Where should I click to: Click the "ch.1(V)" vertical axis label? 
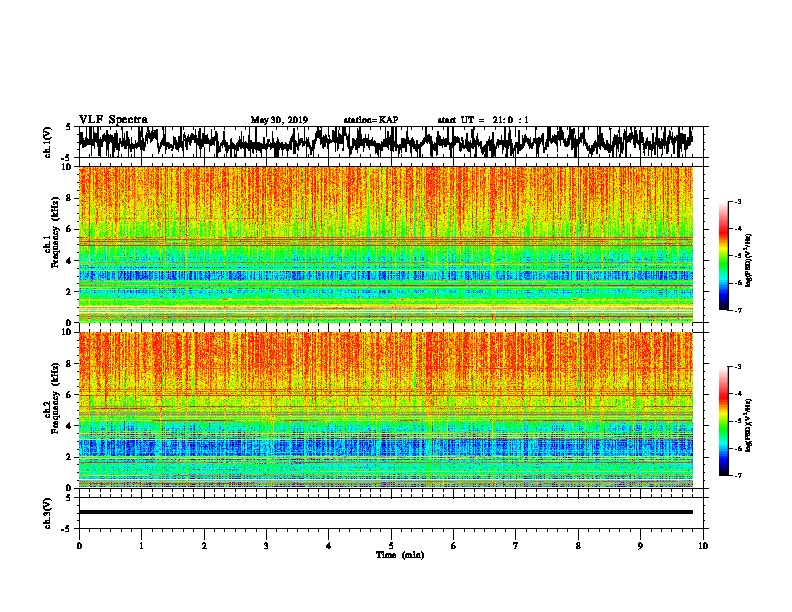tap(47, 142)
